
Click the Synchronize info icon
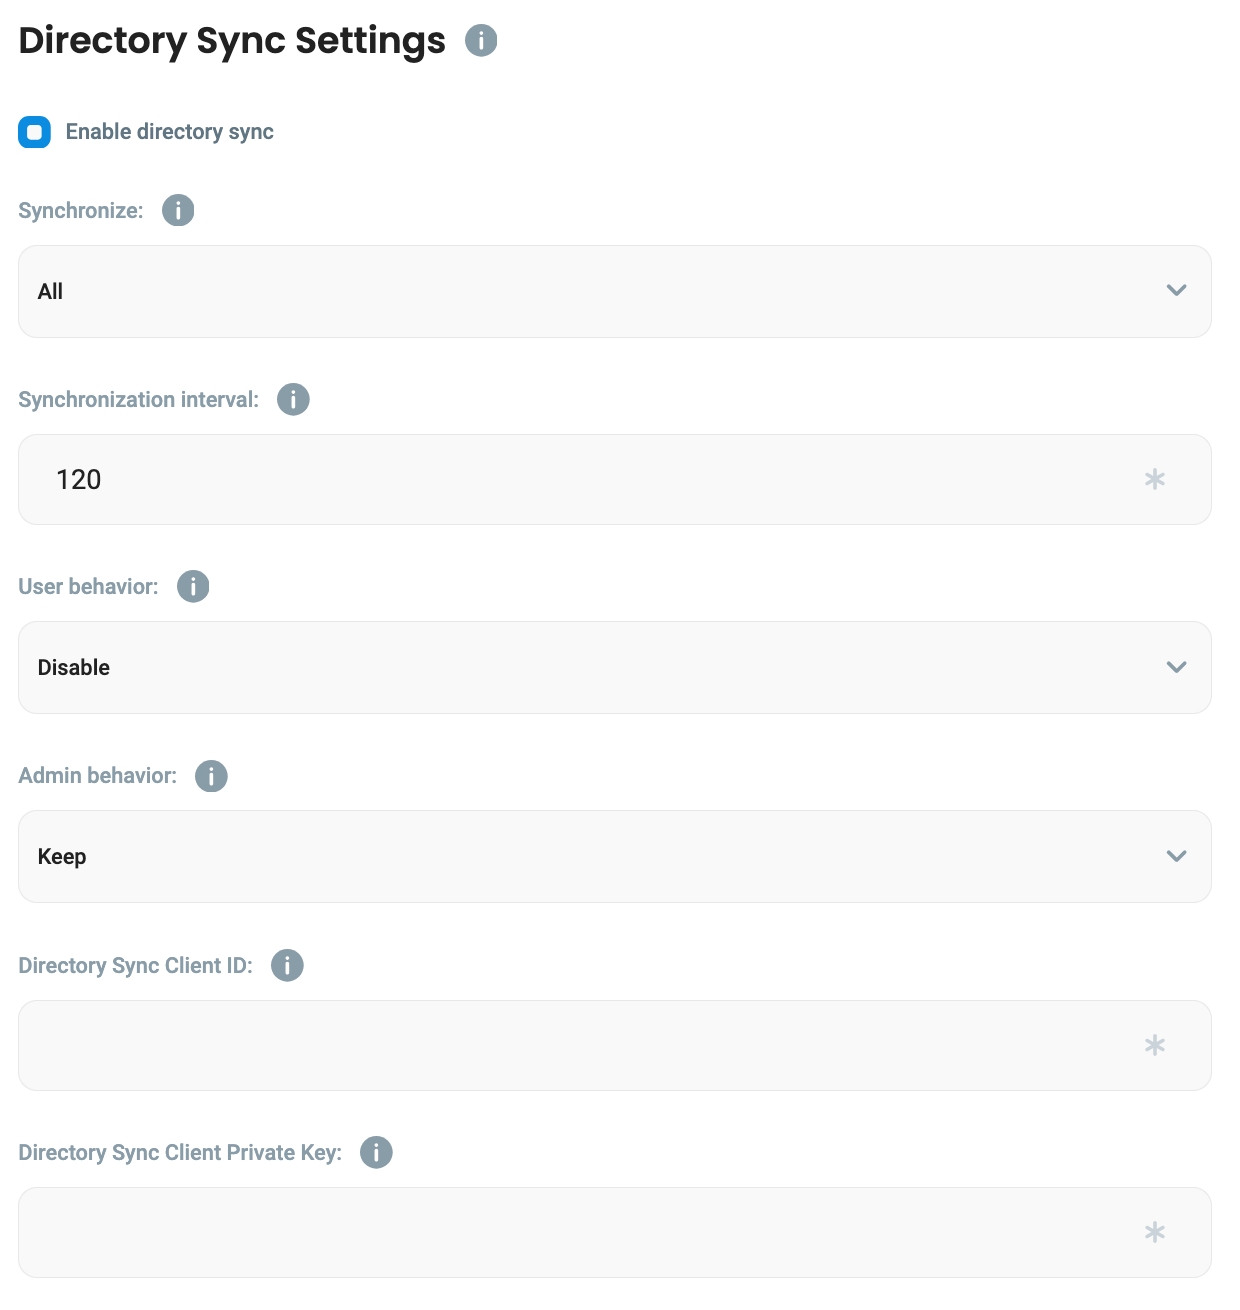178,211
